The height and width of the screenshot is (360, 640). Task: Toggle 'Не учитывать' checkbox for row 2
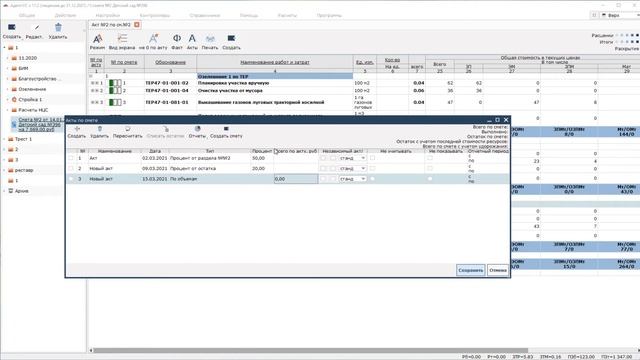372,168
